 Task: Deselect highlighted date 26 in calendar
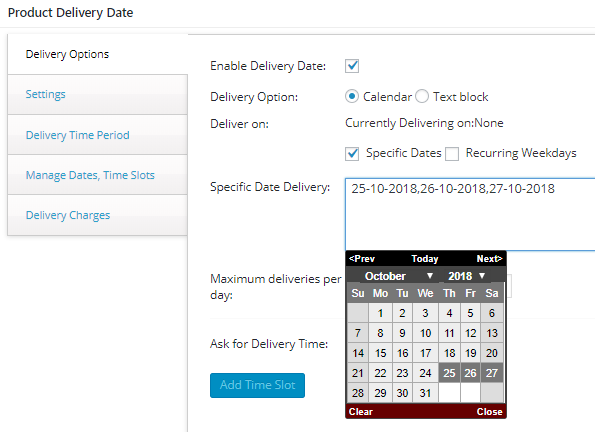click(470, 373)
